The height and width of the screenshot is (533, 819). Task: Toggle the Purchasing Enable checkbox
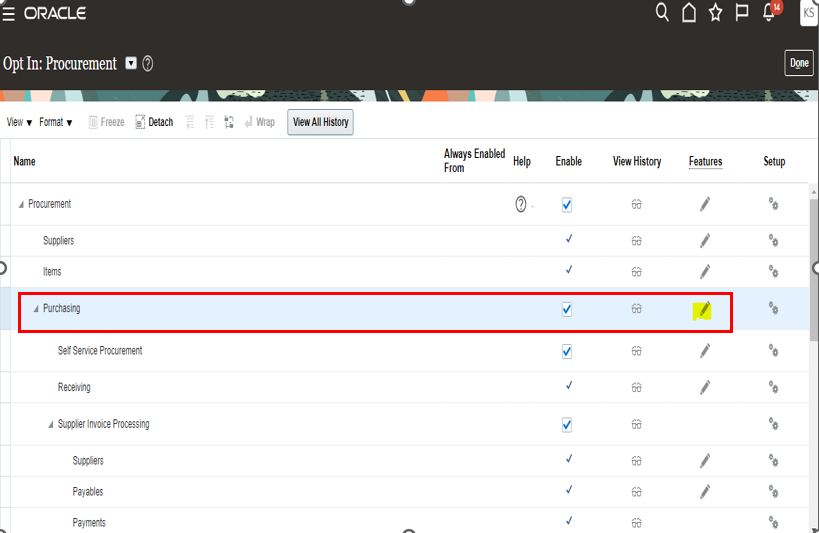pyautogui.click(x=567, y=309)
